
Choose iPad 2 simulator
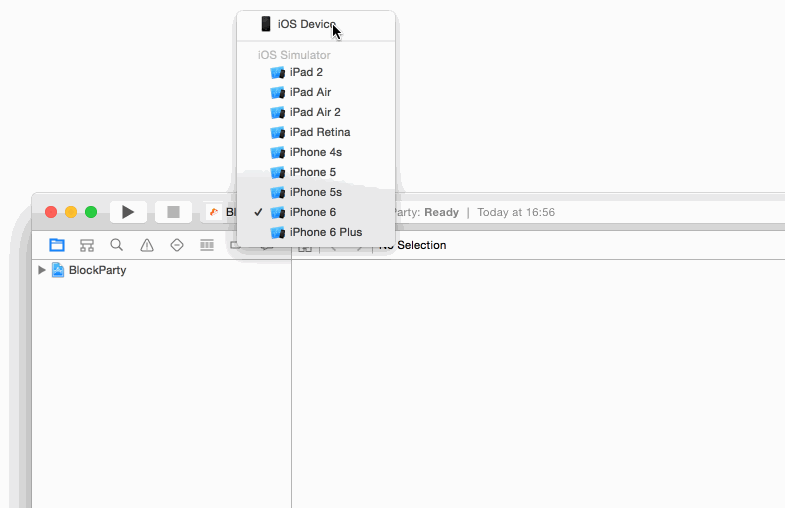316,72
